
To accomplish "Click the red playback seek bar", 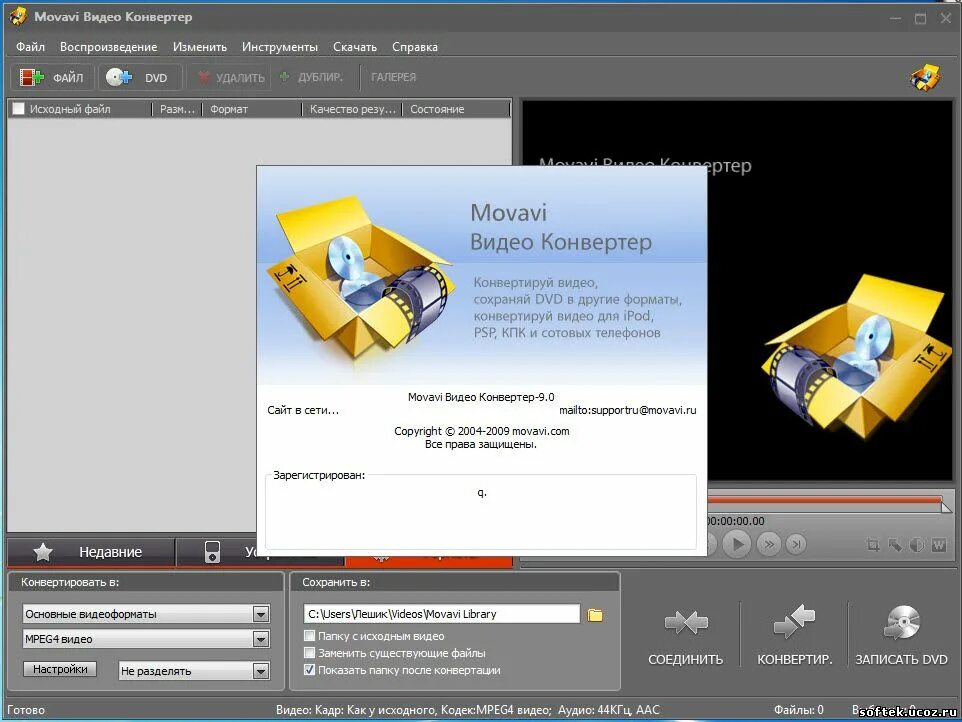I will click(x=824, y=500).
